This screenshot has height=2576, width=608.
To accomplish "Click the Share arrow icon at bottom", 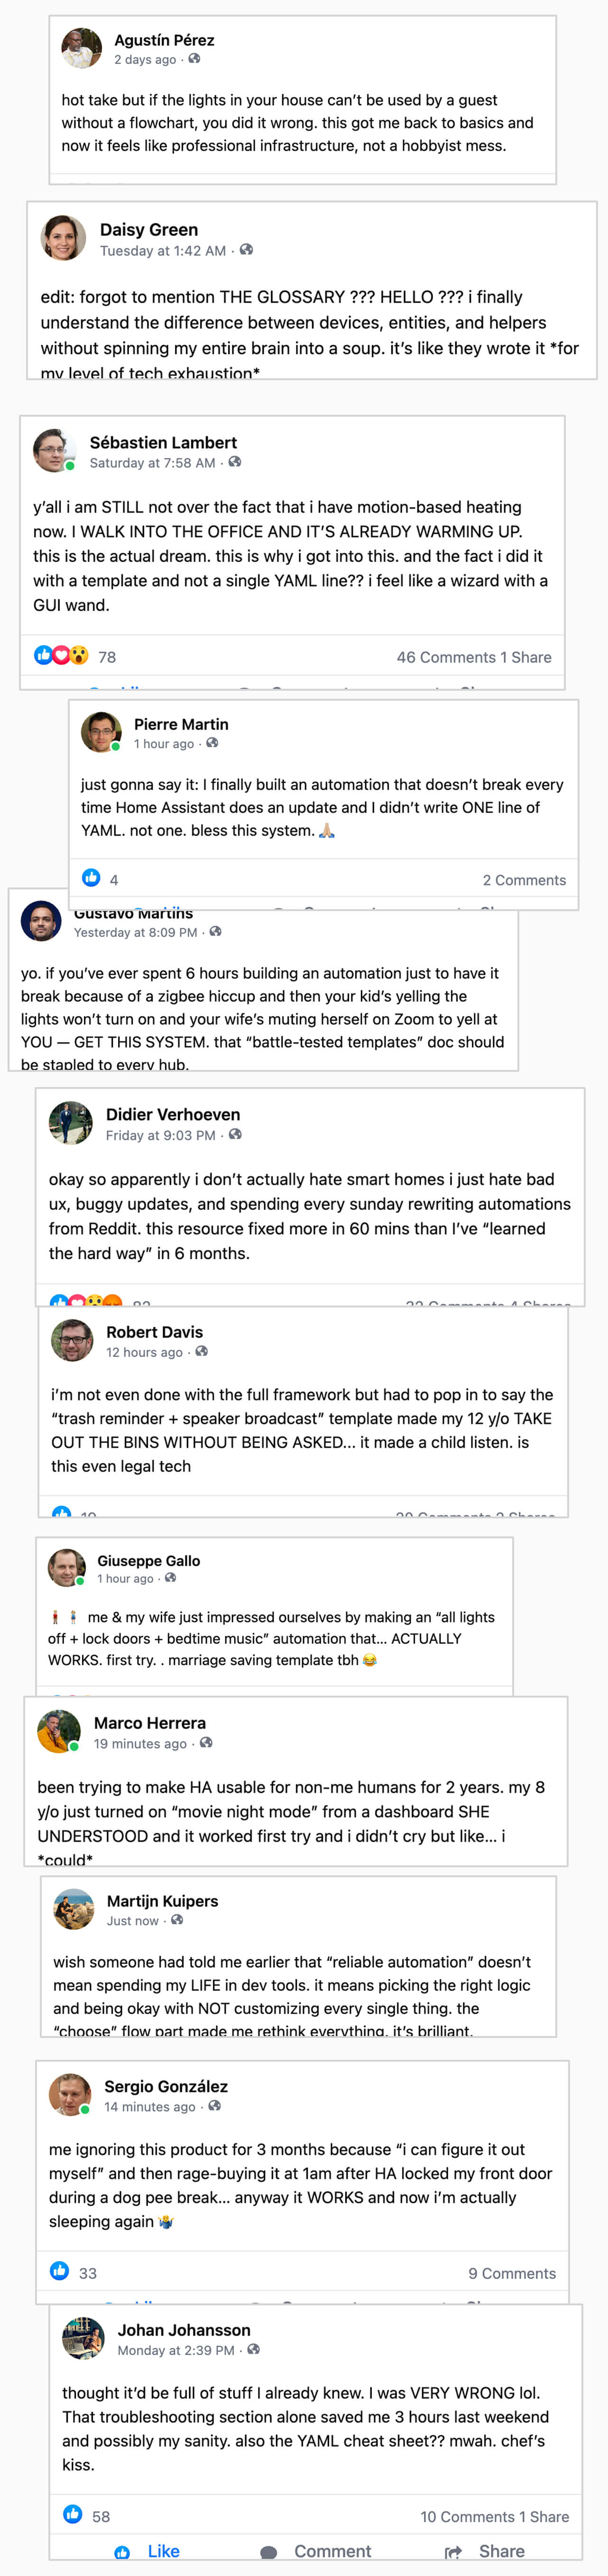I will click(x=453, y=2552).
